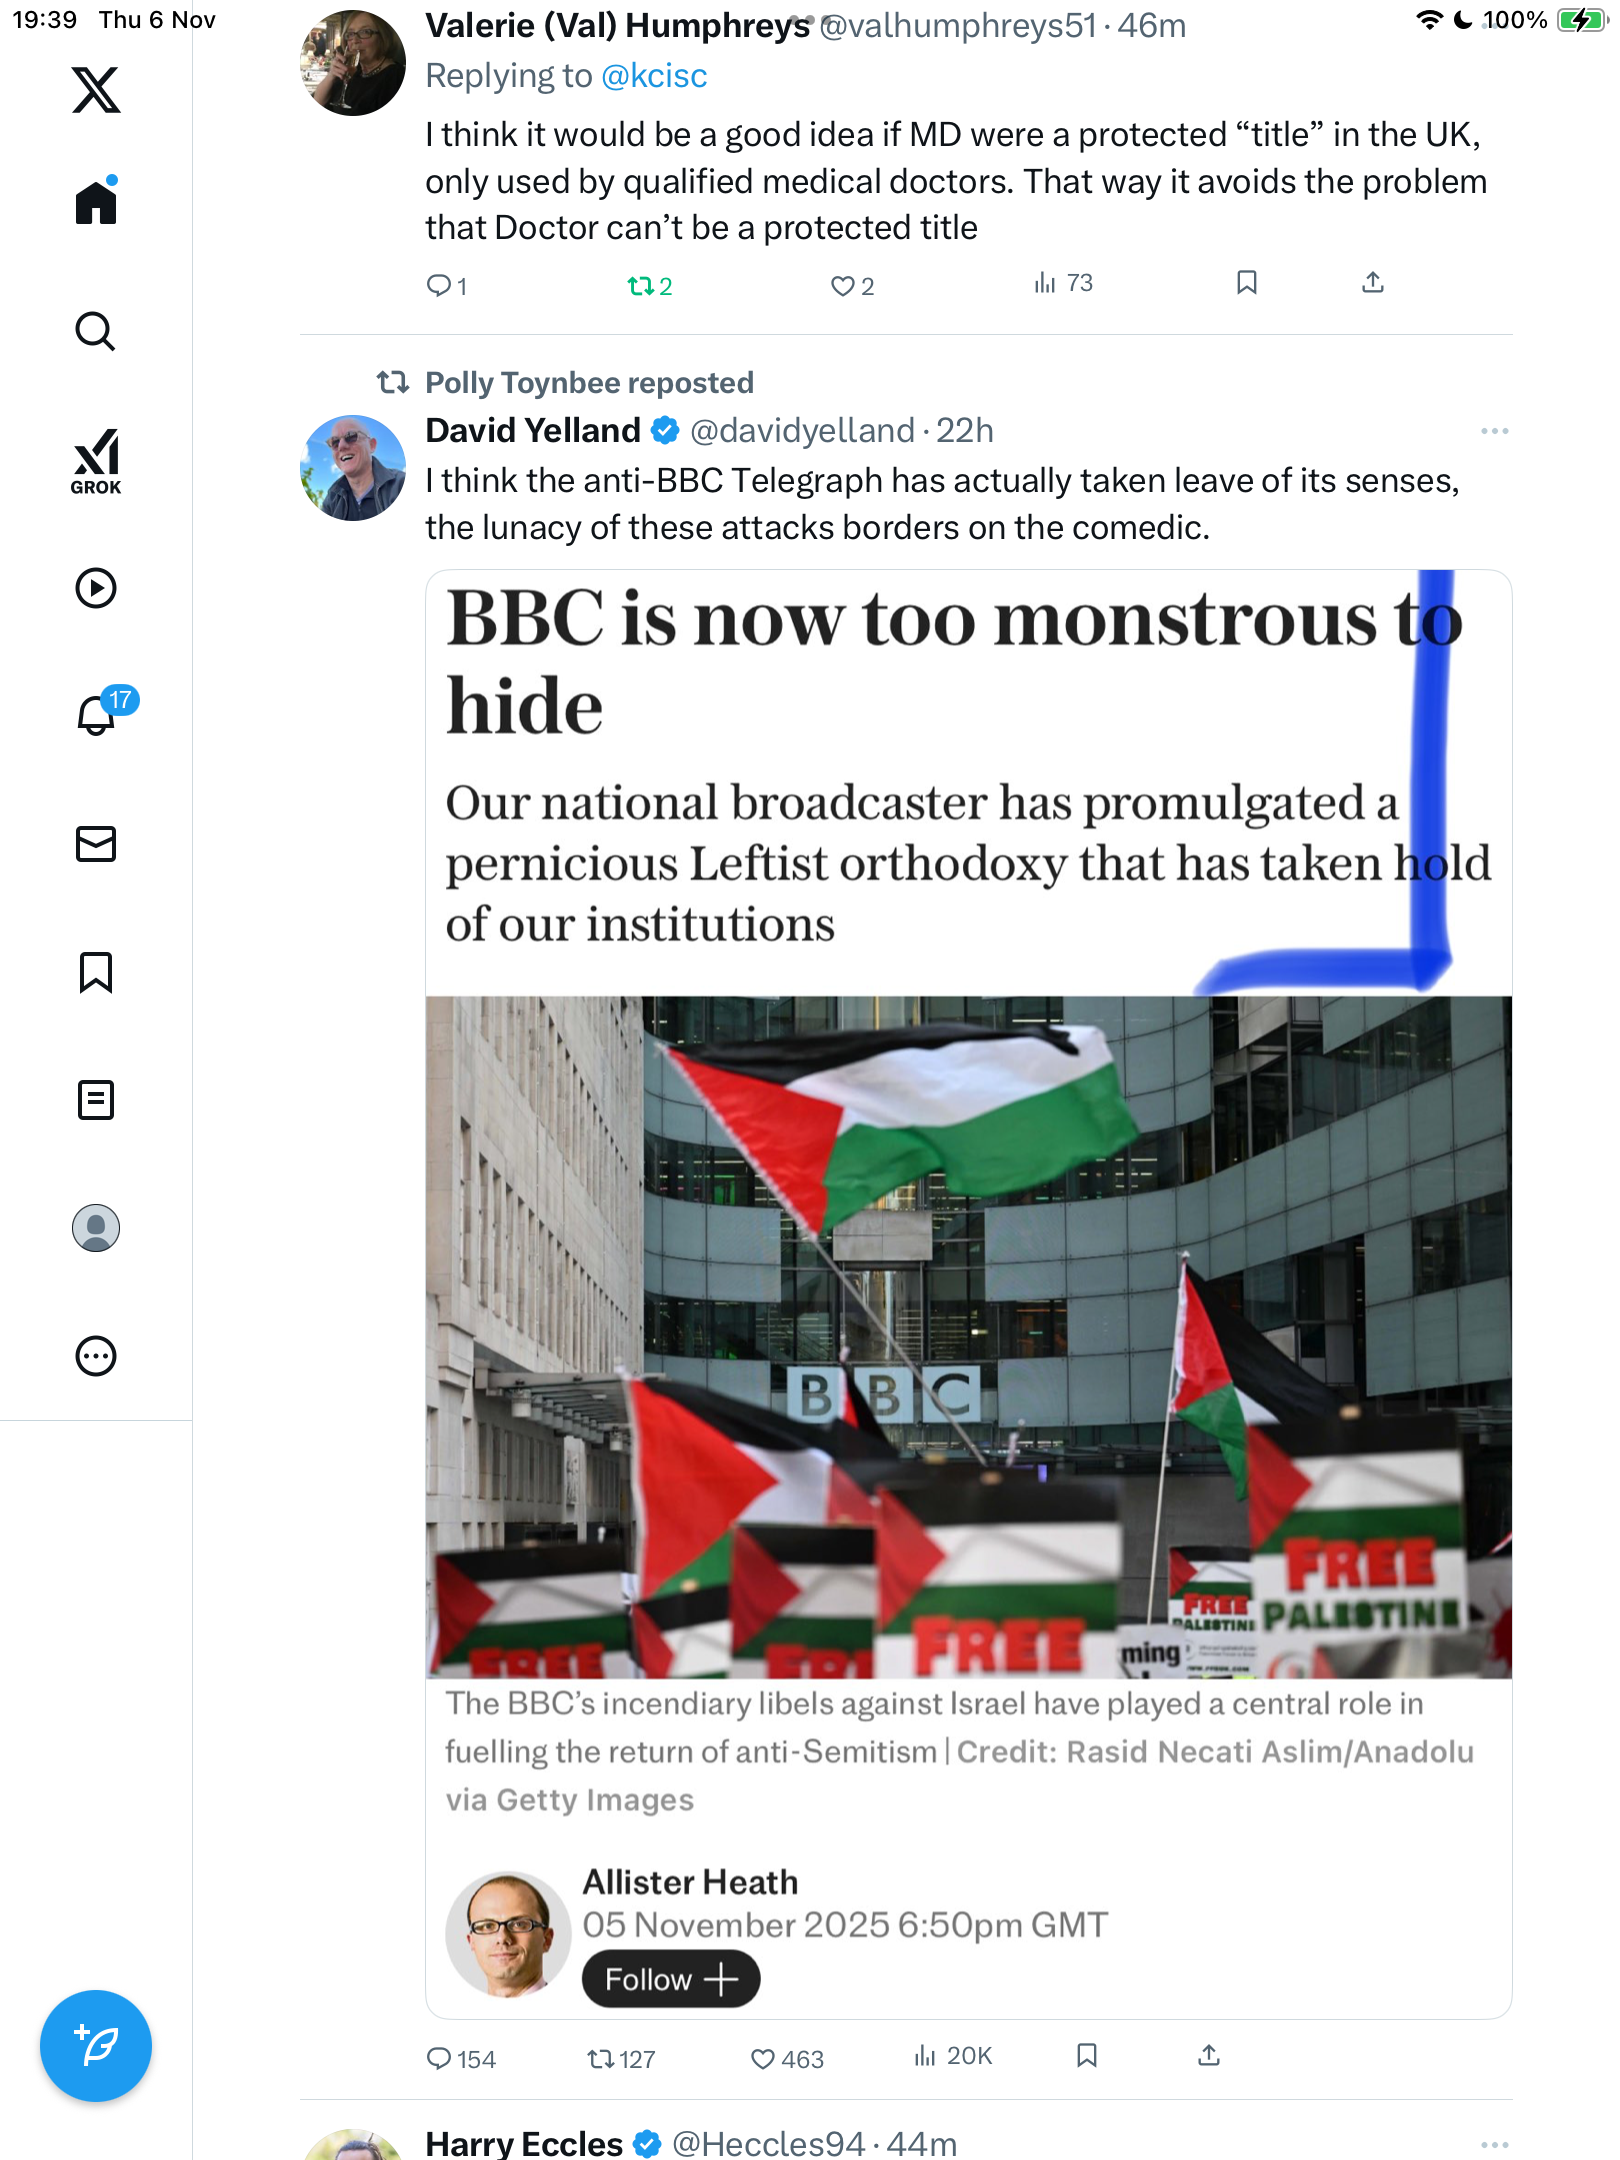Open the video tab play icon
The height and width of the screenshot is (2160, 1620).
[96, 588]
